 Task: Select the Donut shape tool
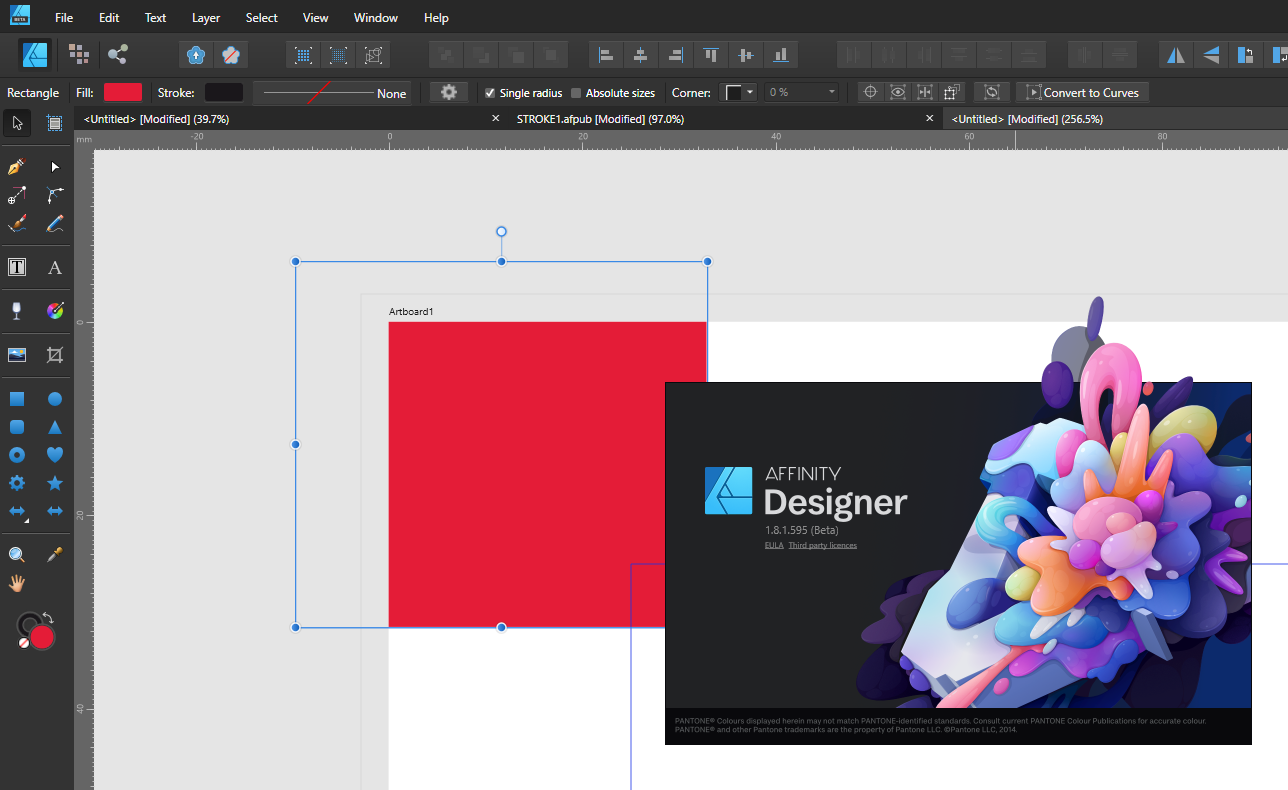pos(17,455)
